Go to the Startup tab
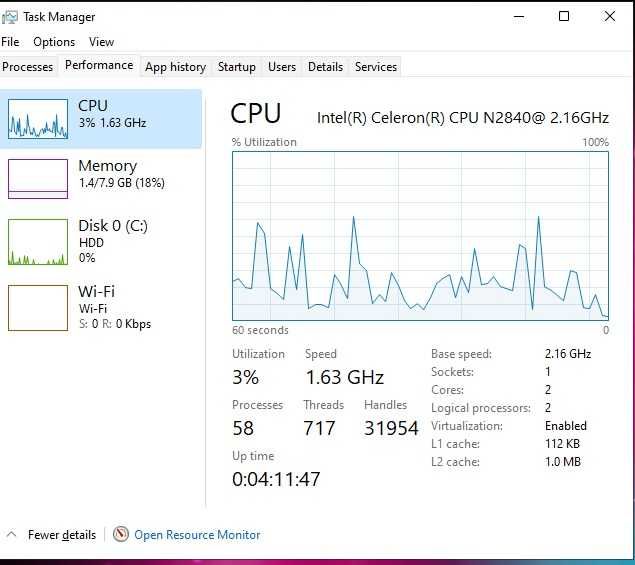Viewport: 635px width, 565px height. pyautogui.click(x=237, y=67)
